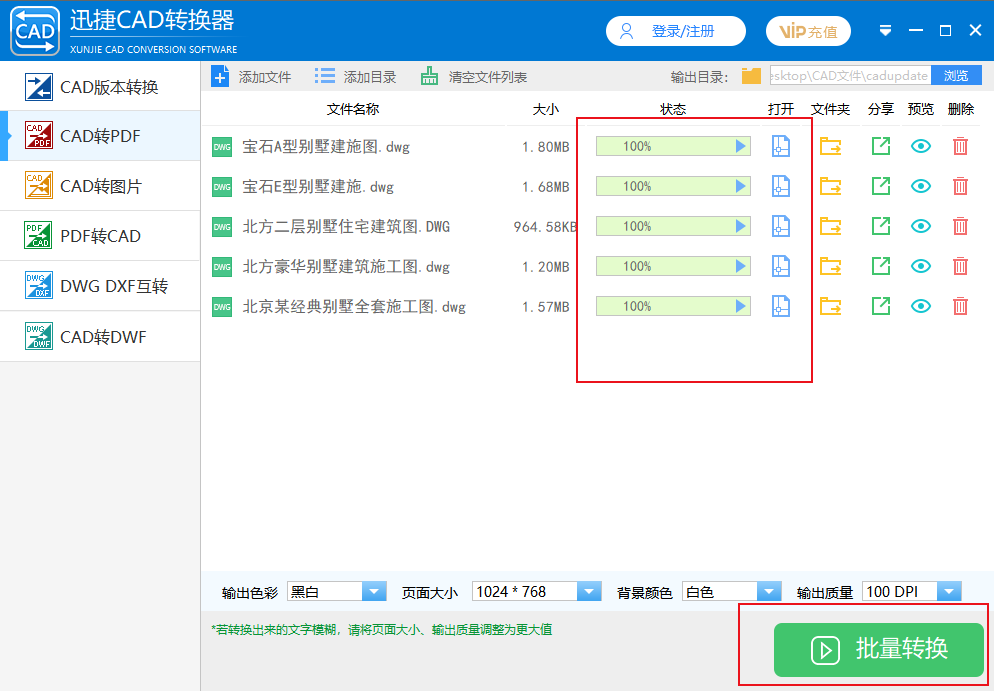The width and height of the screenshot is (994, 691).
Task: Select file name 宝石E型别墅建施.dwg
Action: (318, 187)
